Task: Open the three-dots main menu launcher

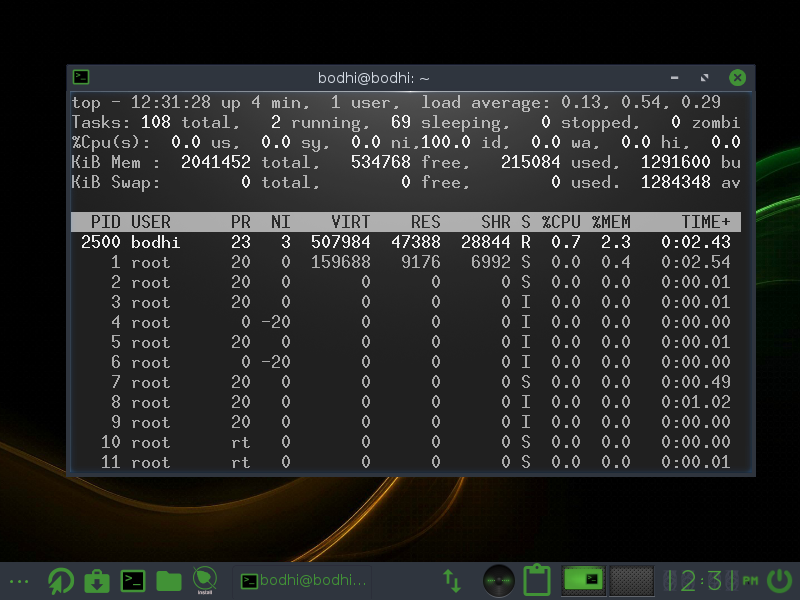Action: (x=19, y=581)
